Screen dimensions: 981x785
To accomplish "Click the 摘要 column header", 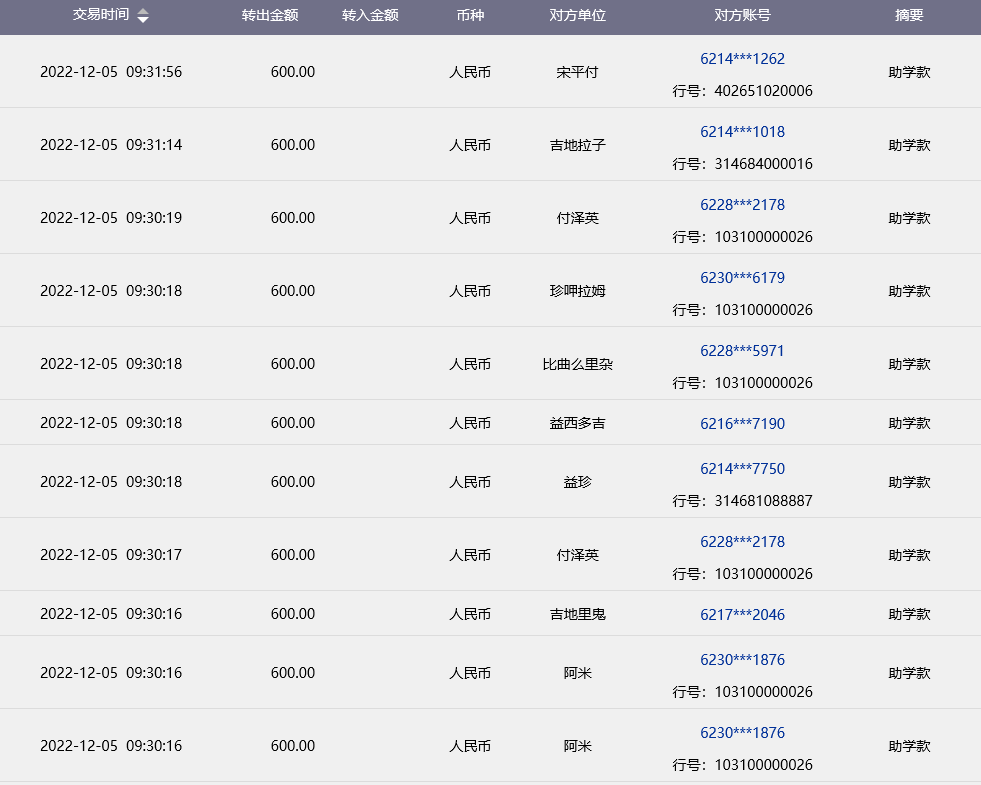I will 909,16.
